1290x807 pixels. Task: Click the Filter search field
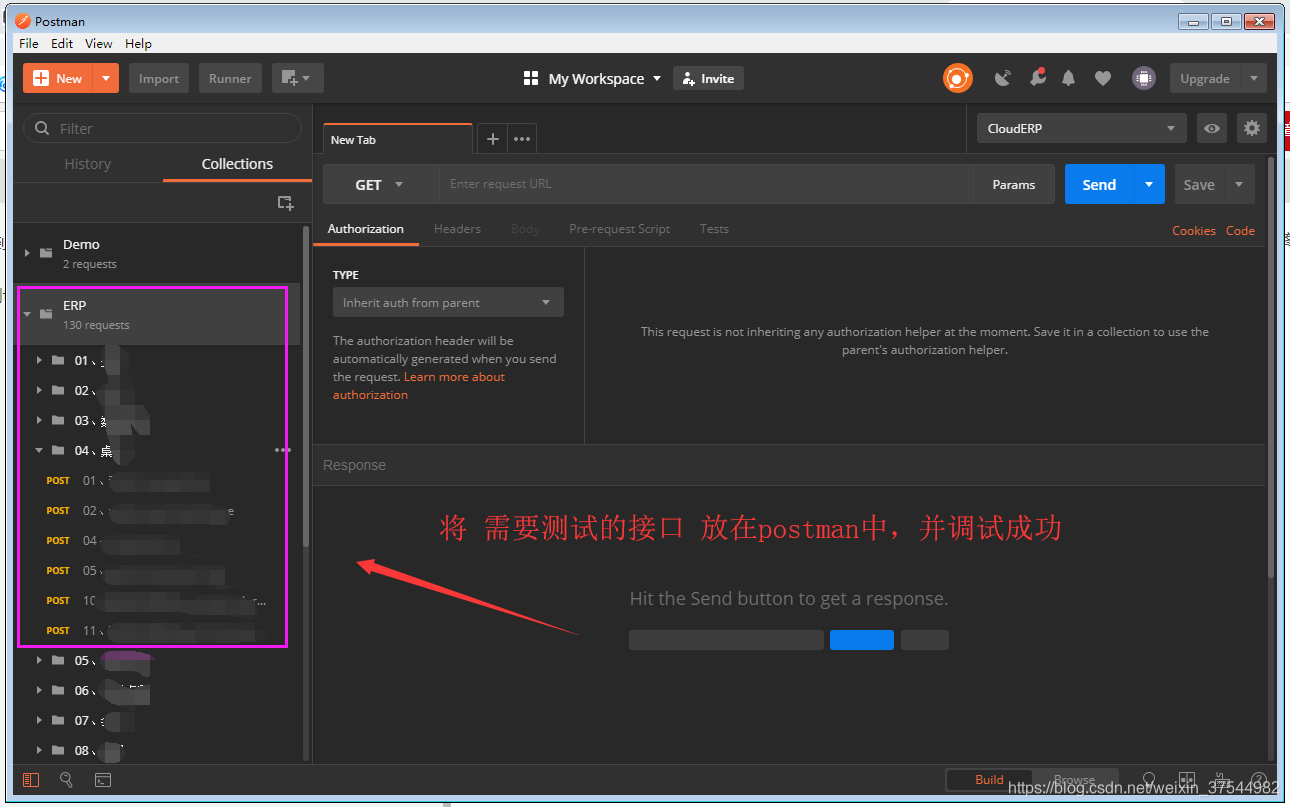[163, 128]
